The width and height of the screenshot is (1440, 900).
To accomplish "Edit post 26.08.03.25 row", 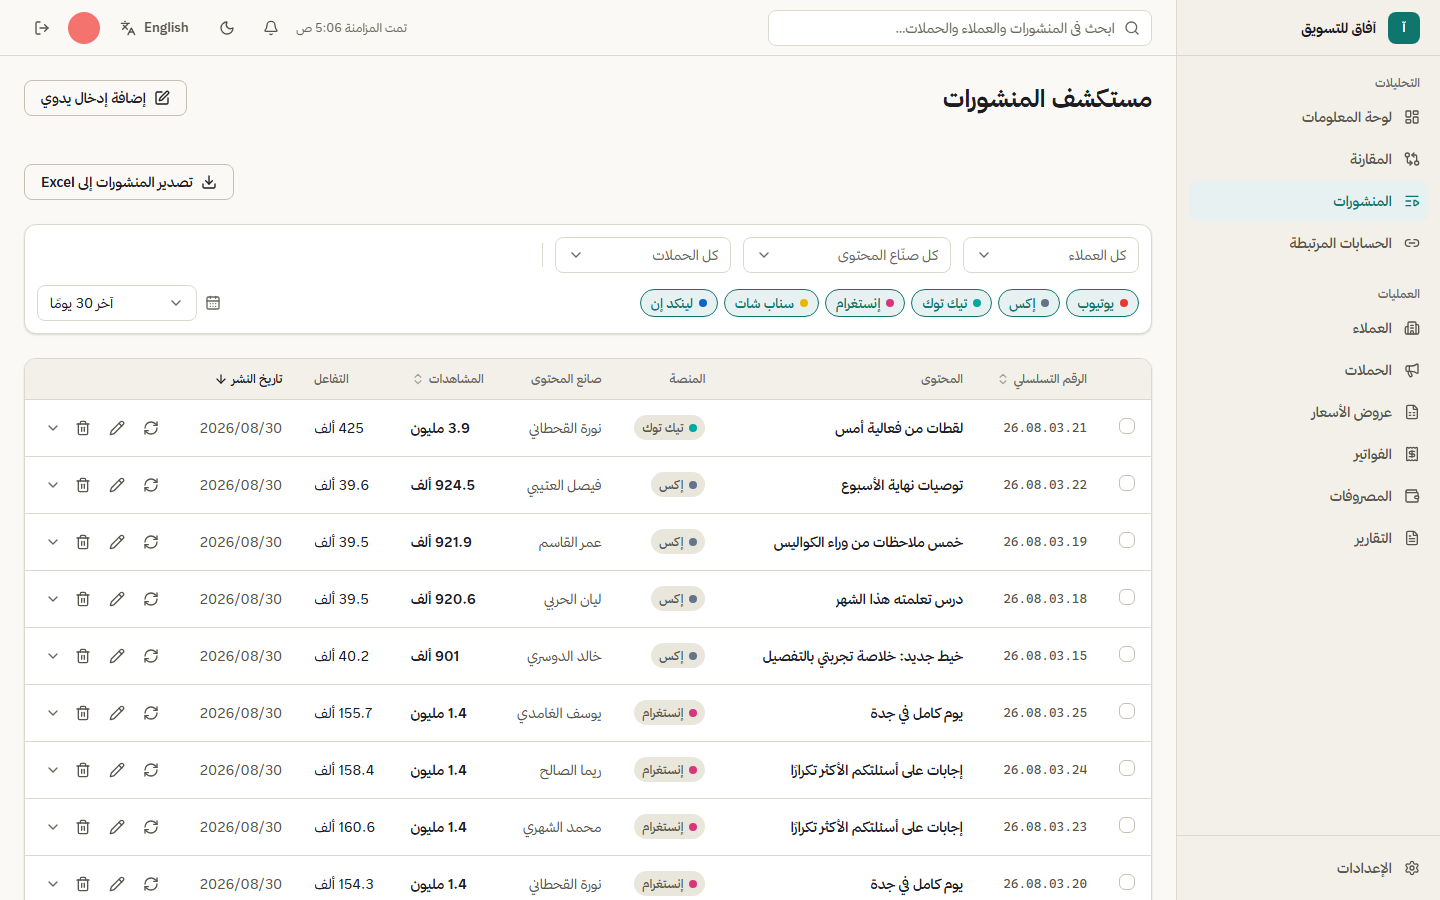I will point(117,713).
